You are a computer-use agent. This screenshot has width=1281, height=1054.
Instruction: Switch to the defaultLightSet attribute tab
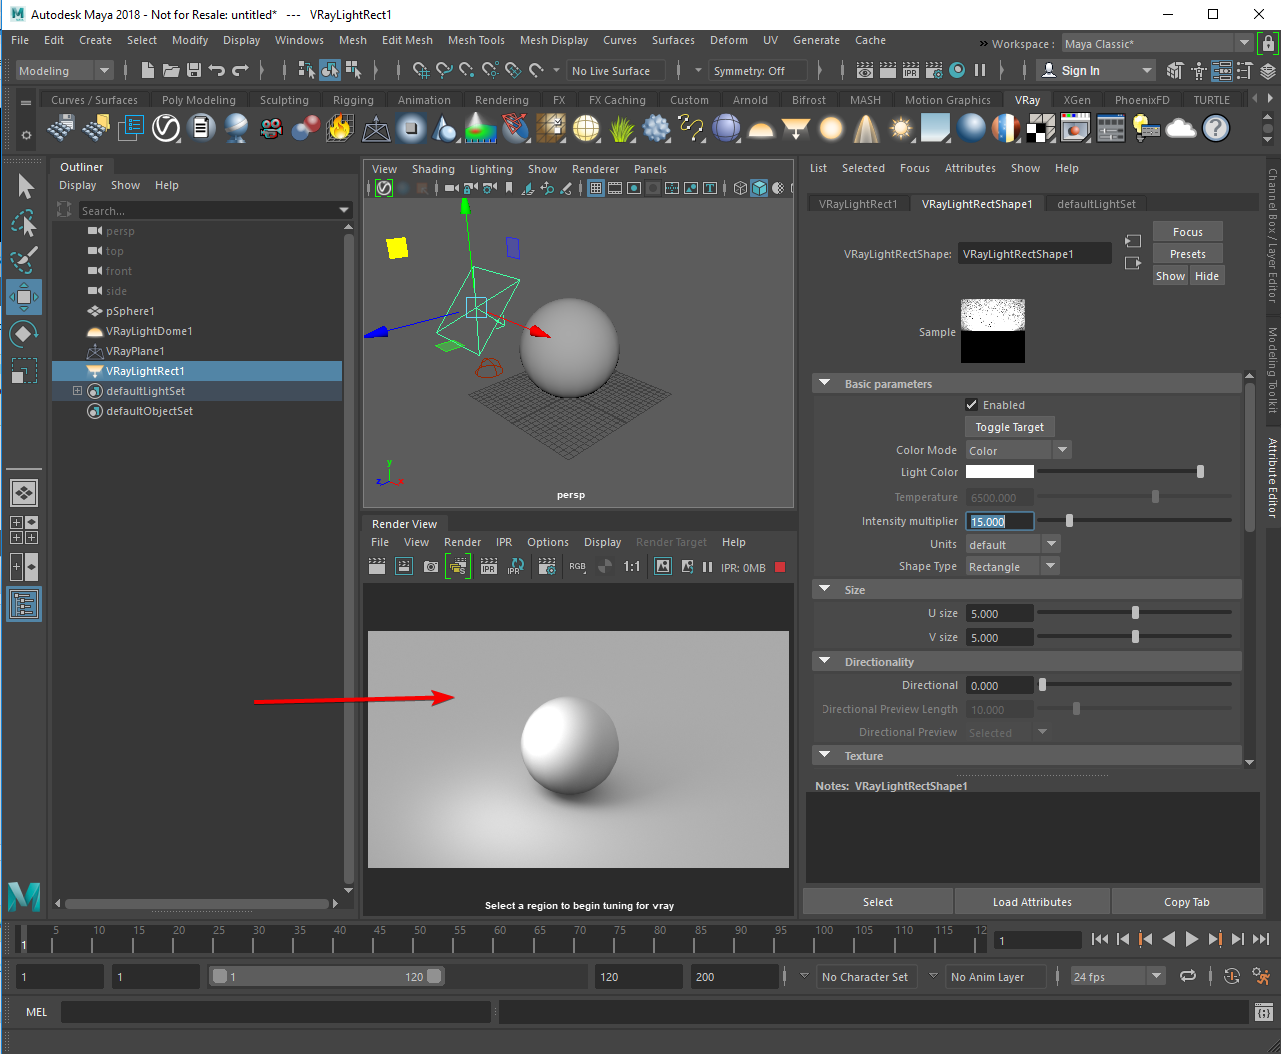1096,204
